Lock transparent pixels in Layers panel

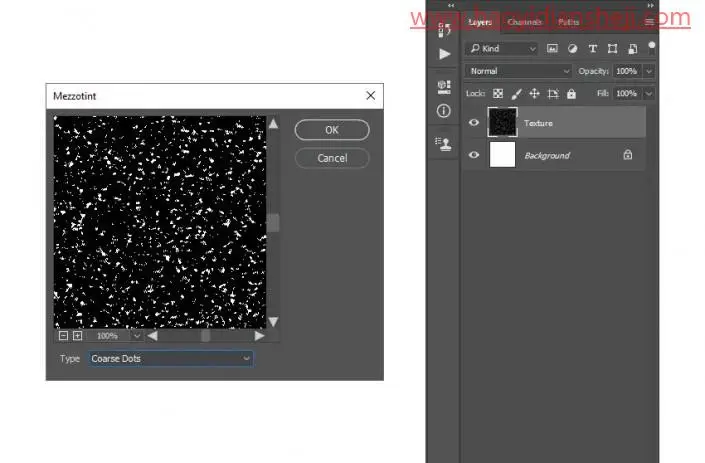point(498,93)
